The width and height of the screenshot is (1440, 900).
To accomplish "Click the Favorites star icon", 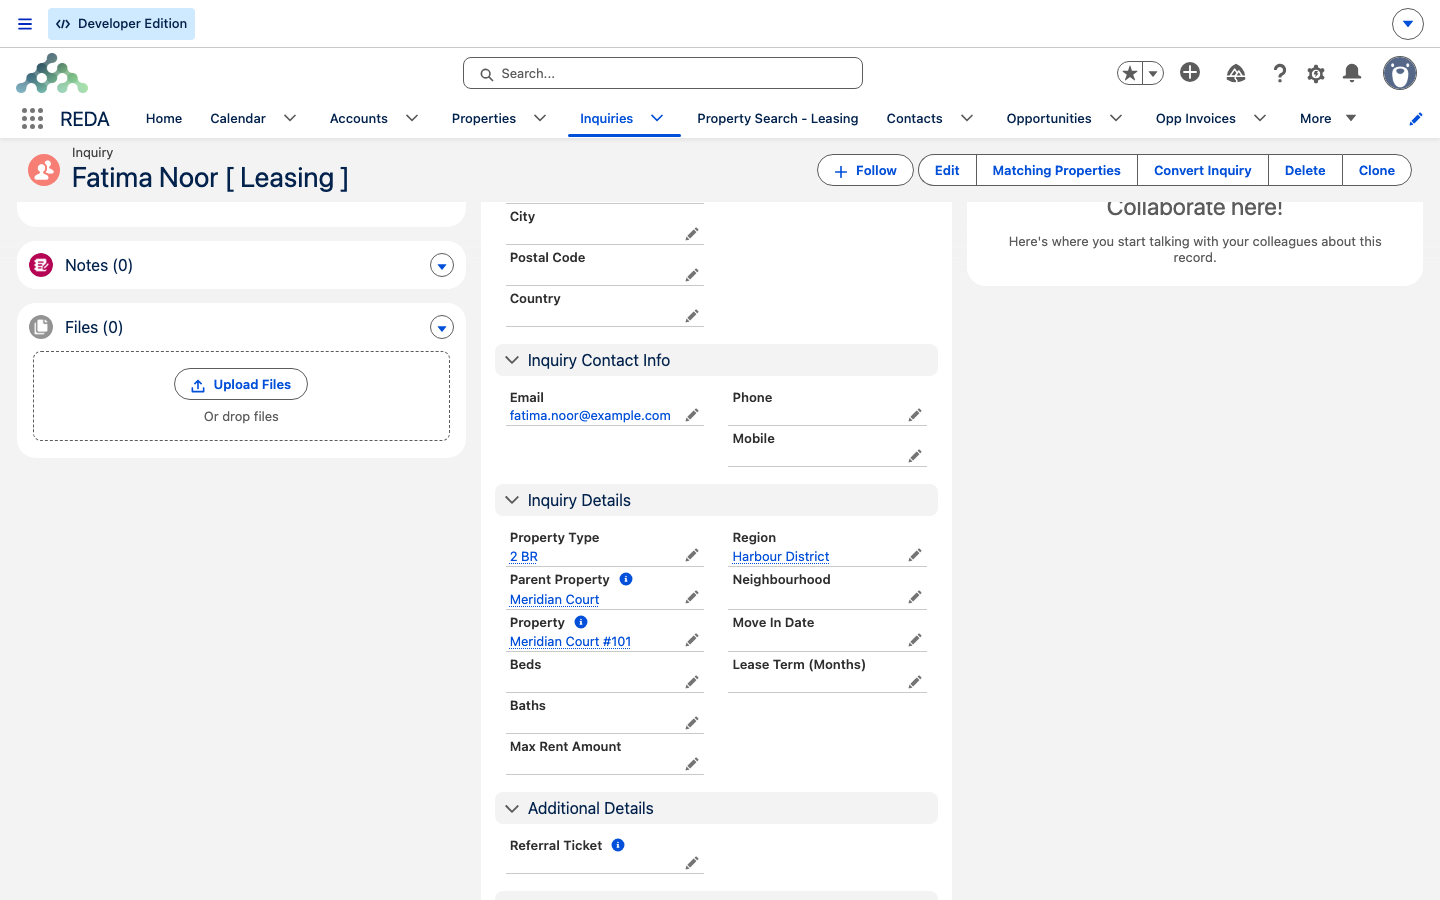I will click(x=1130, y=73).
